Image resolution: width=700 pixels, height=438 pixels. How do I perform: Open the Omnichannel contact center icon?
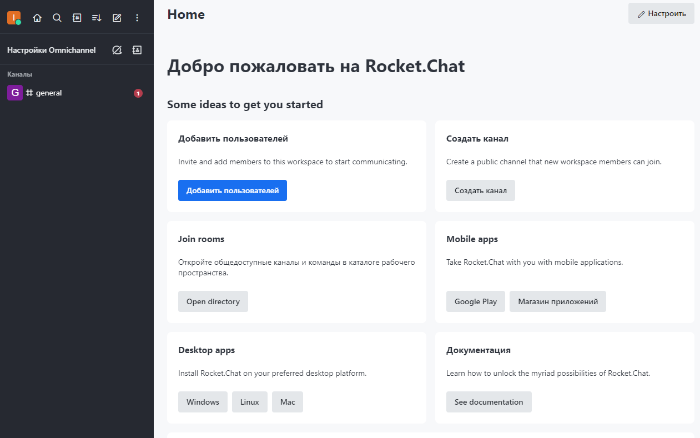(x=137, y=50)
